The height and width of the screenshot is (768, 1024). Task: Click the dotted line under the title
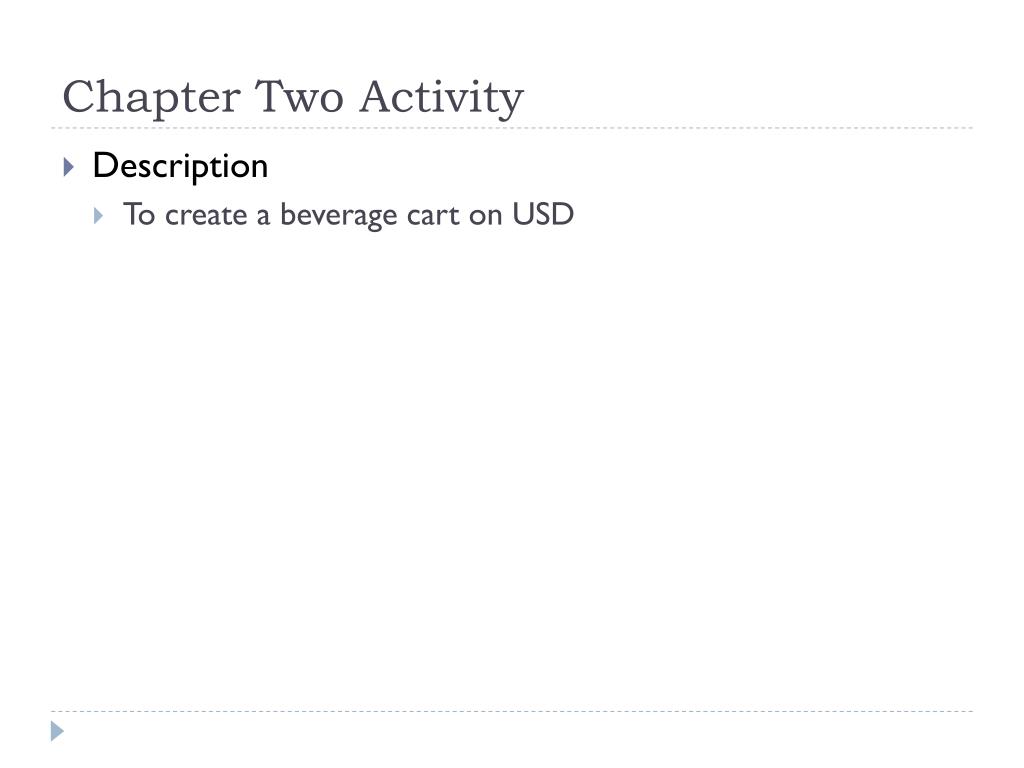point(512,128)
